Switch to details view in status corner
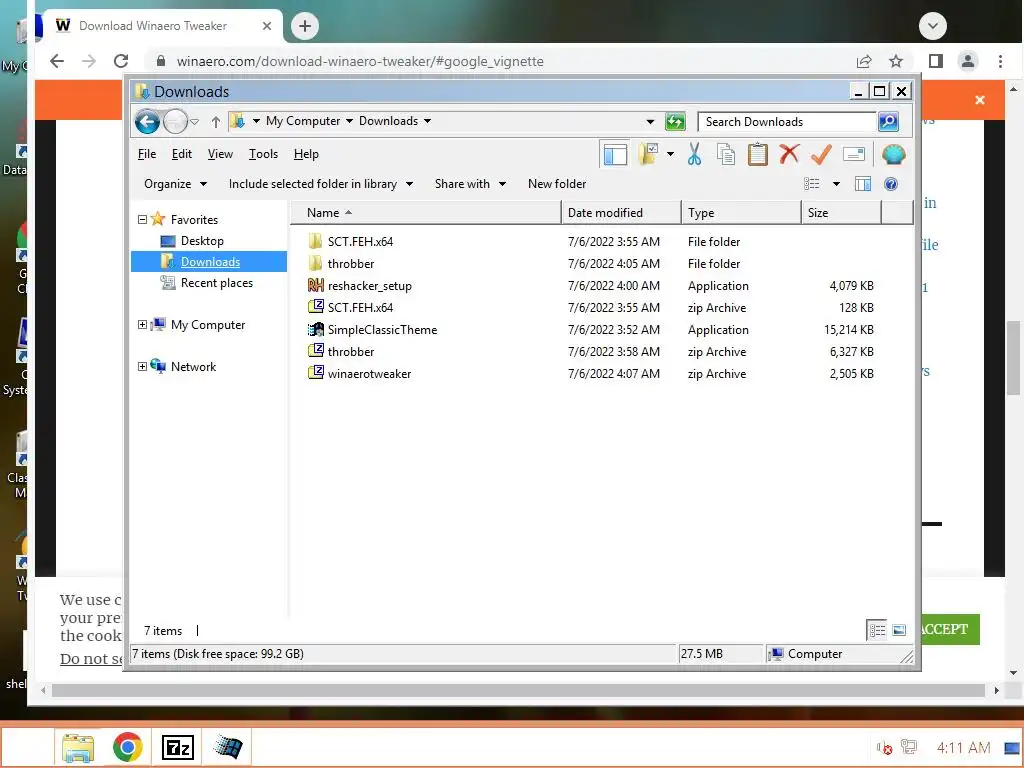The width and height of the screenshot is (1024, 768). [877, 630]
